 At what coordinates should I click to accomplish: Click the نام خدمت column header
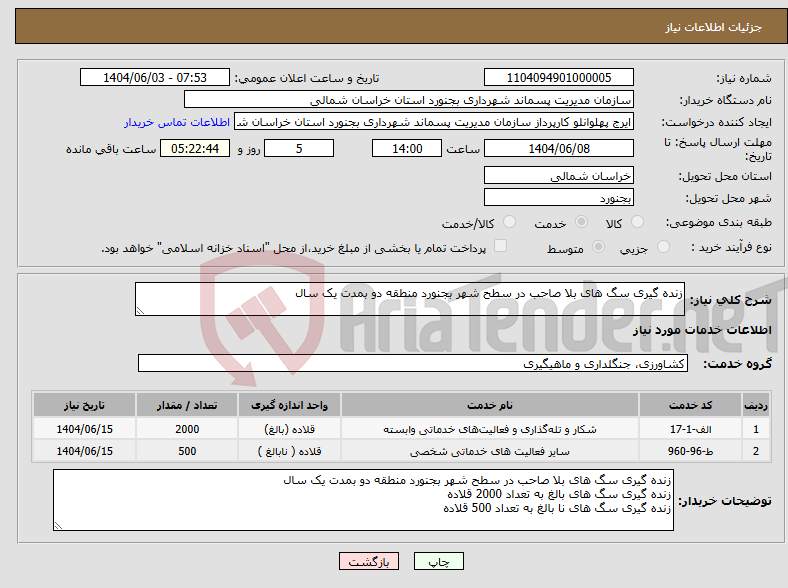pyautogui.click(x=490, y=405)
